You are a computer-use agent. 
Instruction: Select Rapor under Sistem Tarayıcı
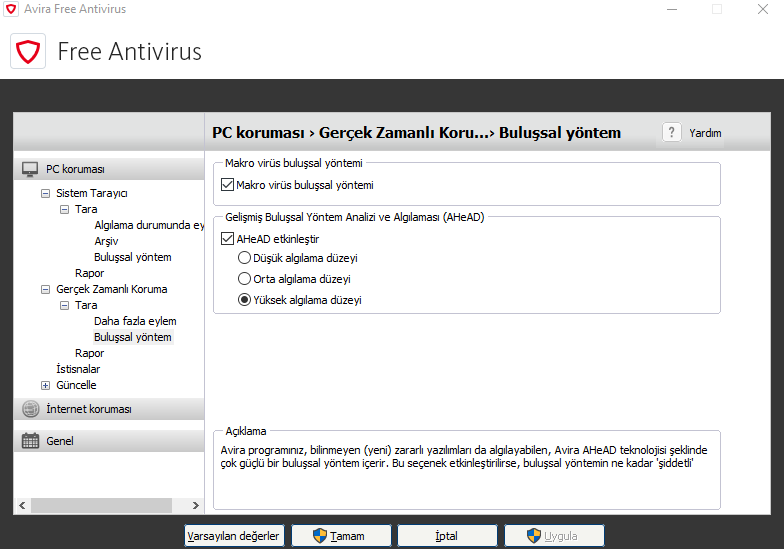(90, 274)
